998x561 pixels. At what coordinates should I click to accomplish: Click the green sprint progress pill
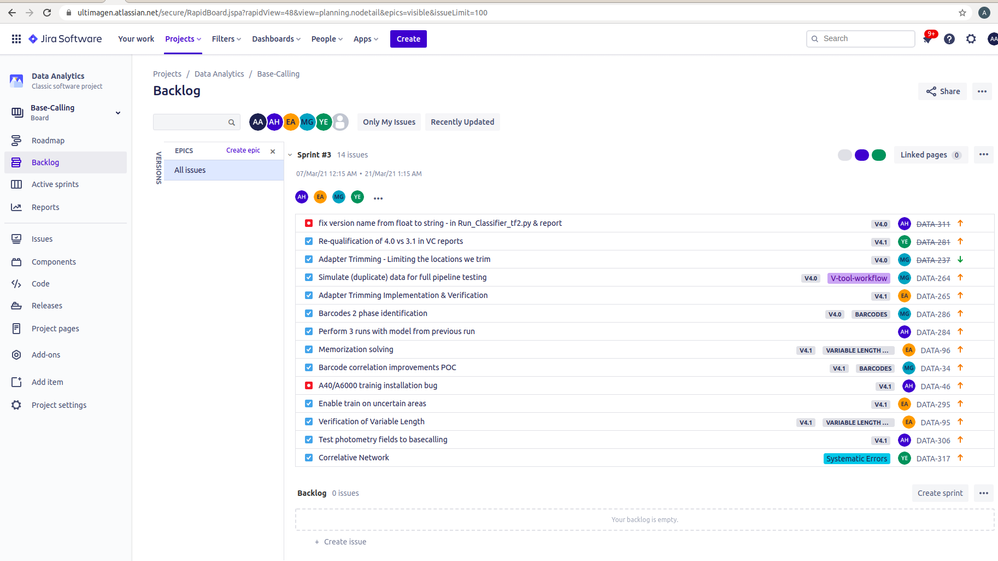(878, 155)
